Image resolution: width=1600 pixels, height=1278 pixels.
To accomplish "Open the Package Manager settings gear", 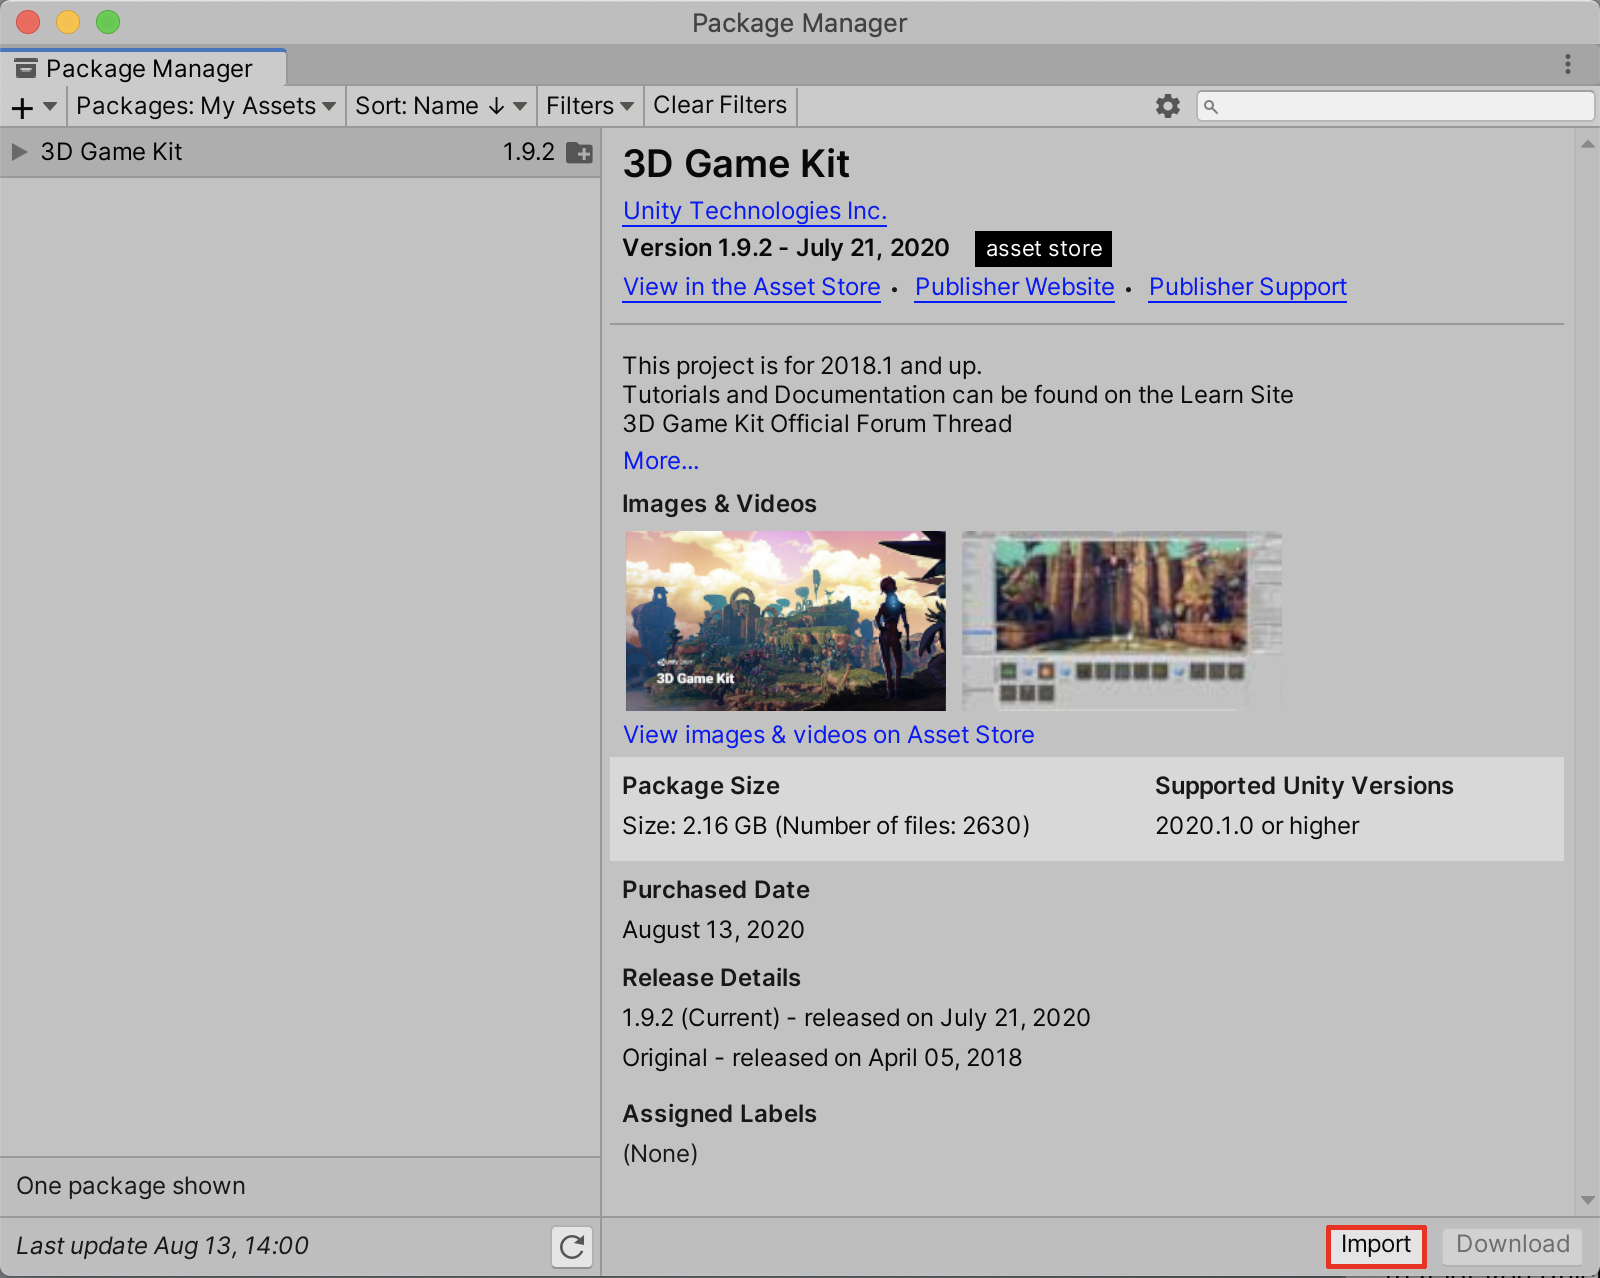I will click(1167, 106).
